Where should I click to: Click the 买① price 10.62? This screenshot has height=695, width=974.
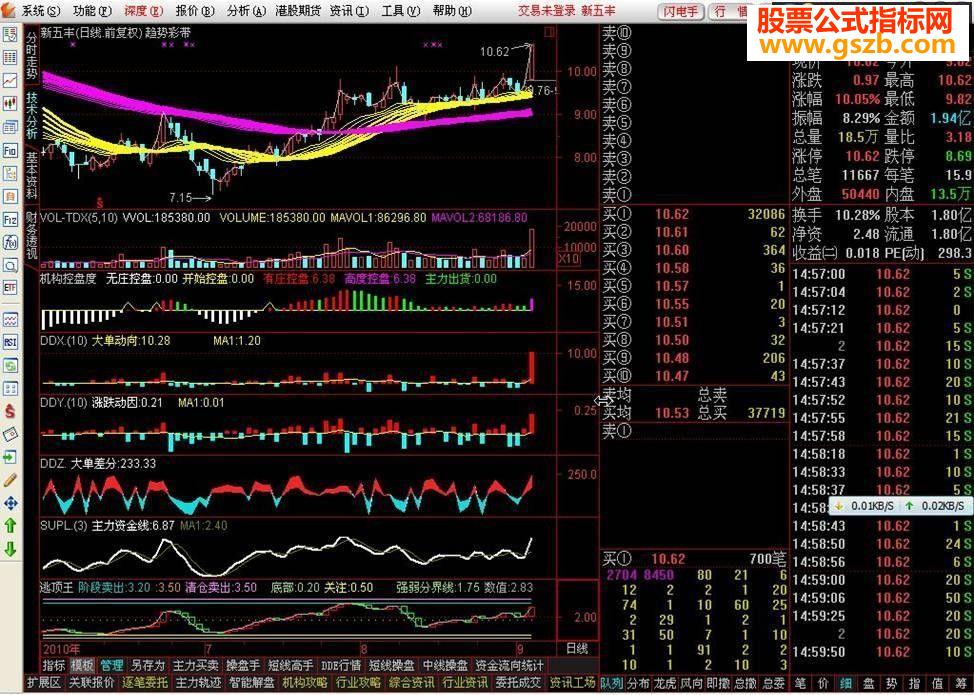coord(671,214)
